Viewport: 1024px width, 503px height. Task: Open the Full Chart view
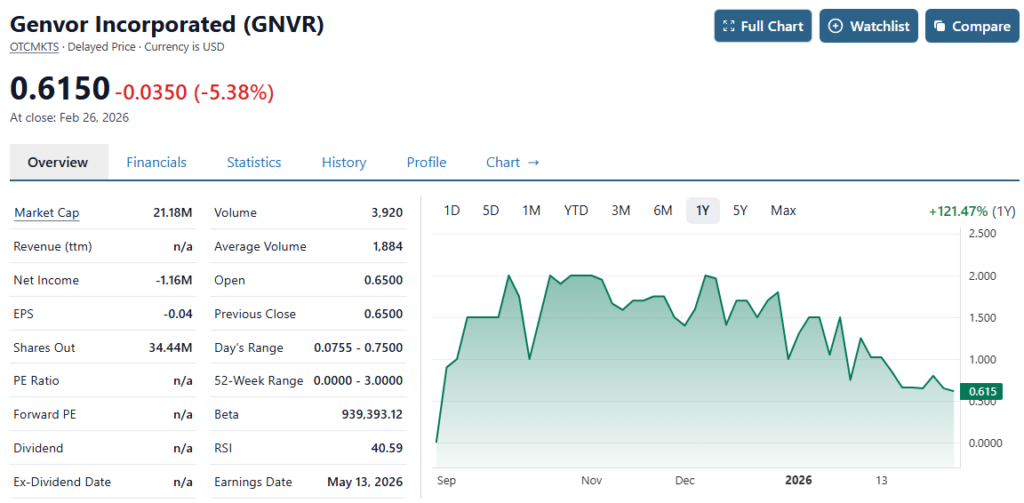tap(762, 26)
